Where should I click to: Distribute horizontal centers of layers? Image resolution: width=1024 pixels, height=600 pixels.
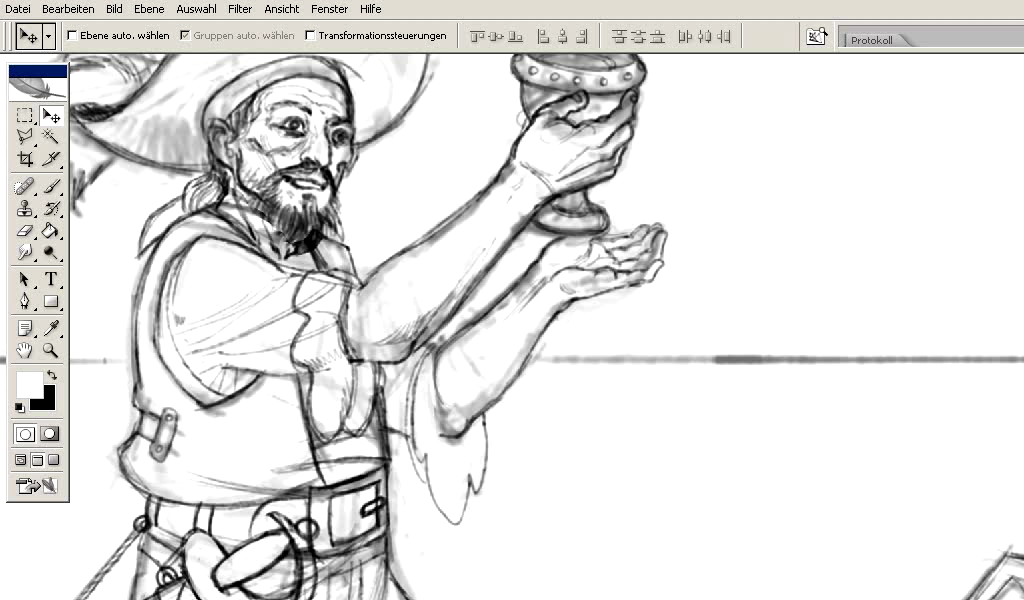pos(704,37)
